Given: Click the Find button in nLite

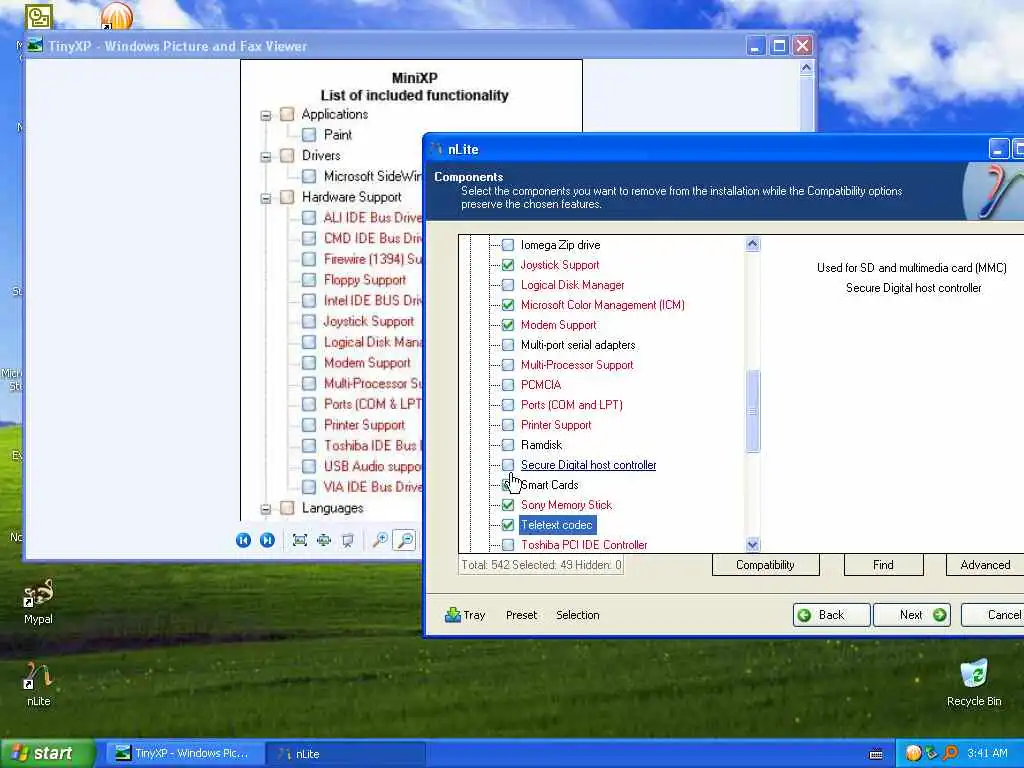Looking at the screenshot, I should (x=884, y=565).
